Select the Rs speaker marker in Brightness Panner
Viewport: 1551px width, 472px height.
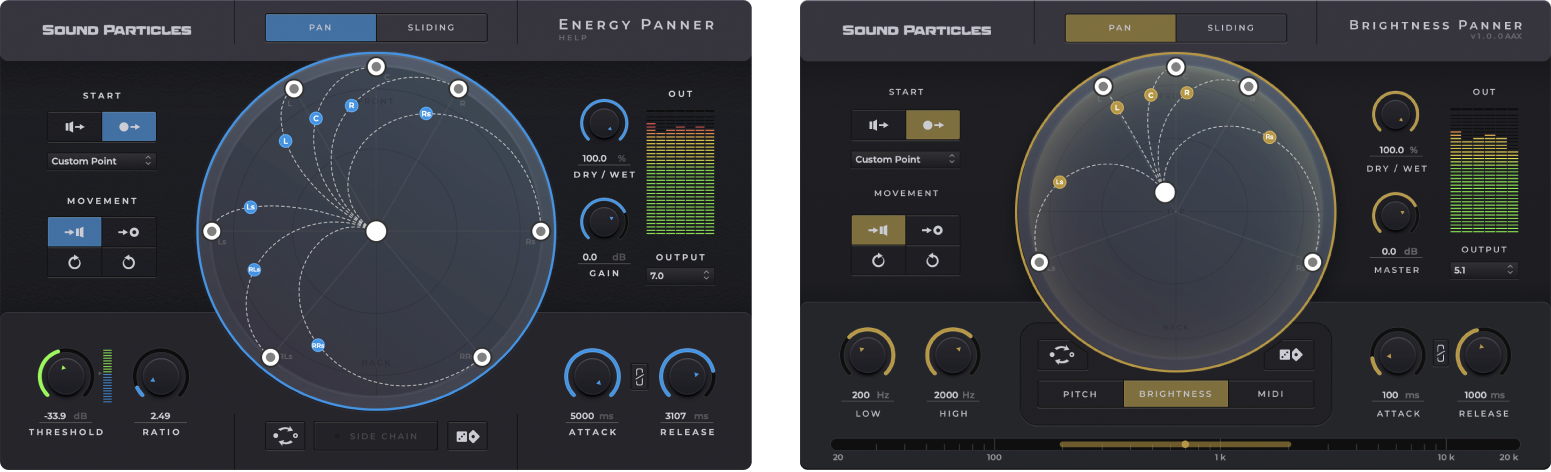(x=1313, y=262)
